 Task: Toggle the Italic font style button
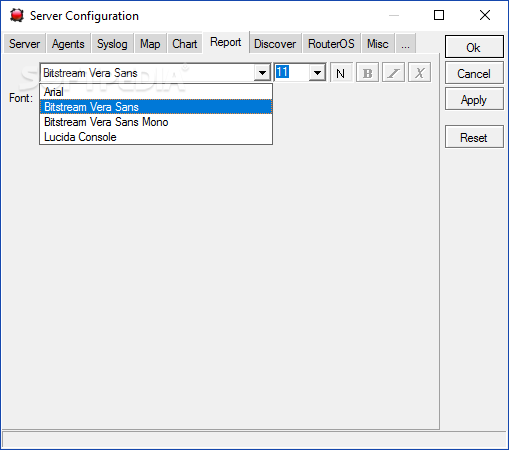coord(393,72)
